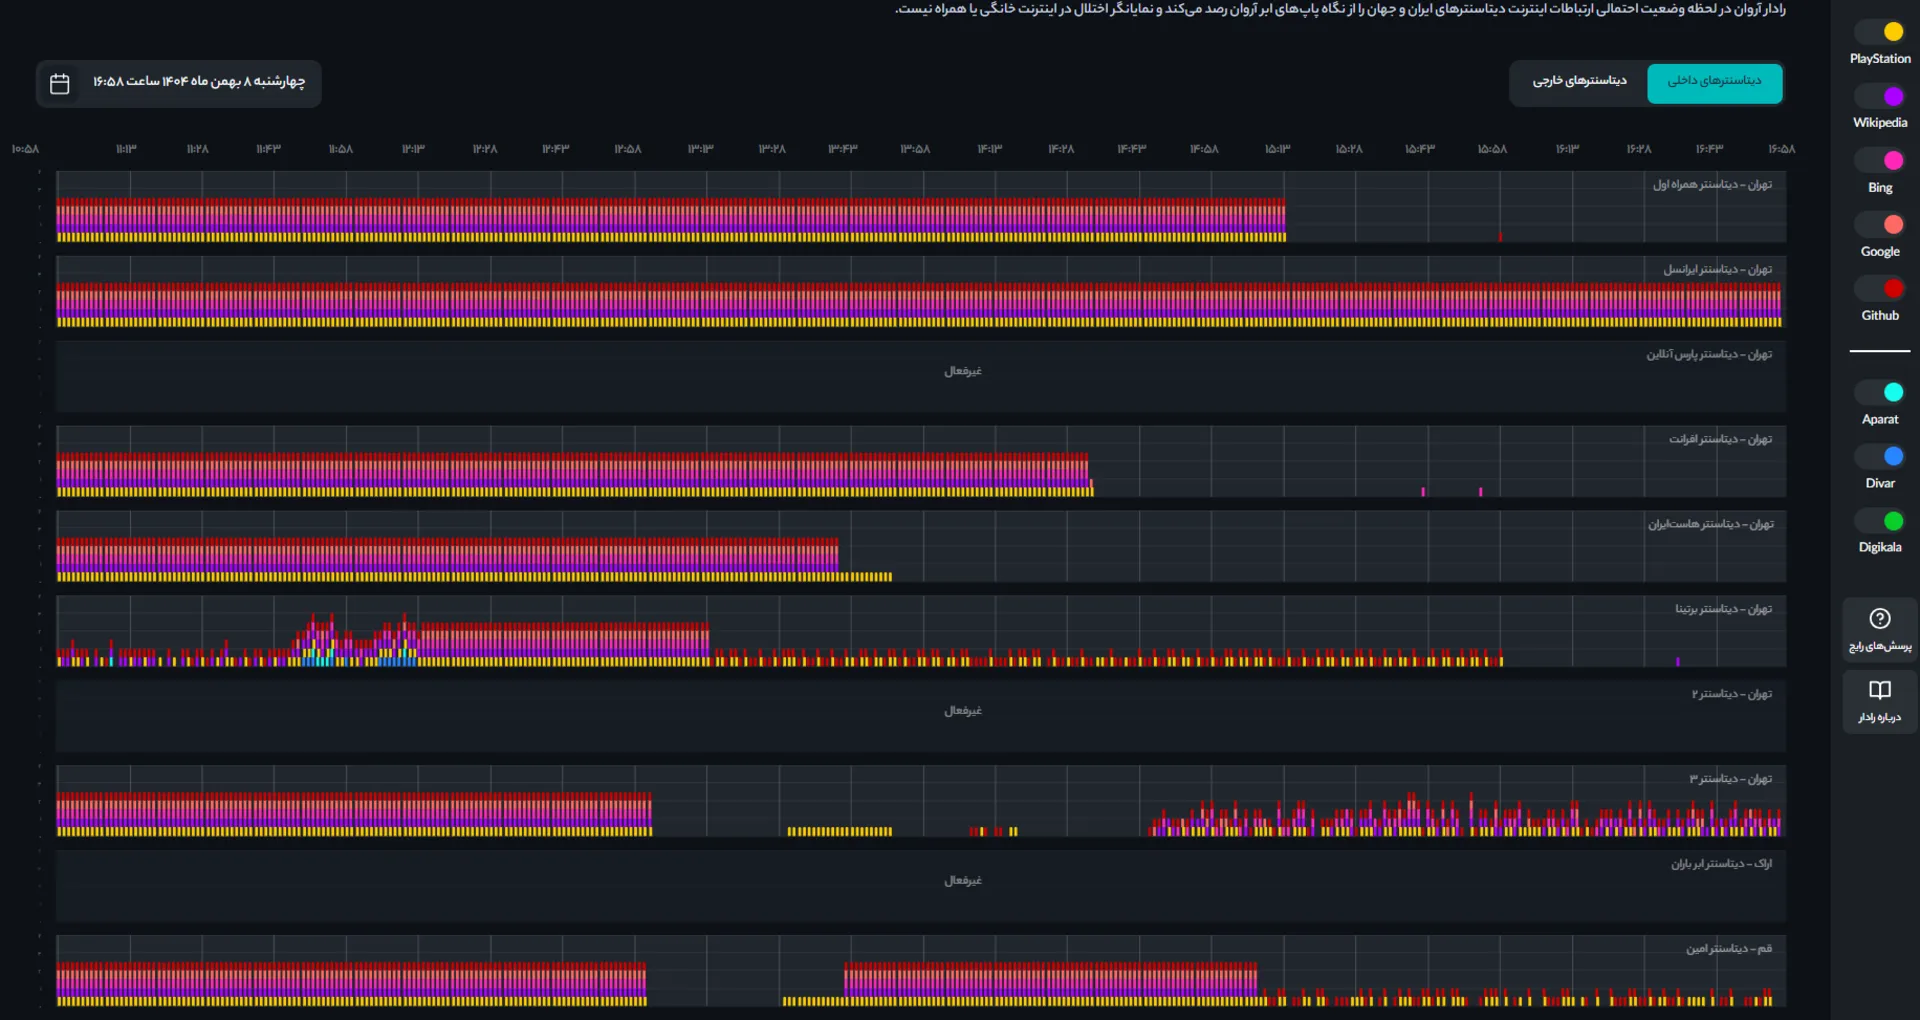Click the calendar icon in date picker
The image size is (1920, 1020).
[60, 84]
